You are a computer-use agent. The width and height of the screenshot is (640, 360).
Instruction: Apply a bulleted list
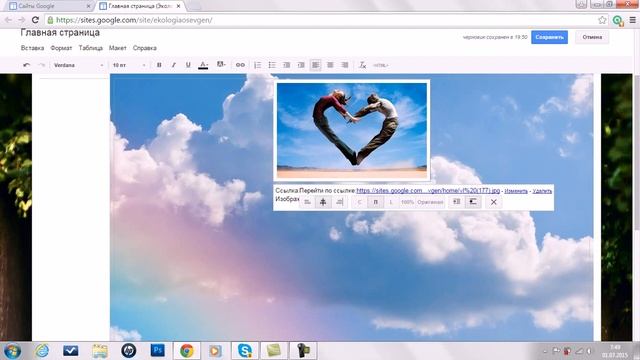[x=272, y=65]
